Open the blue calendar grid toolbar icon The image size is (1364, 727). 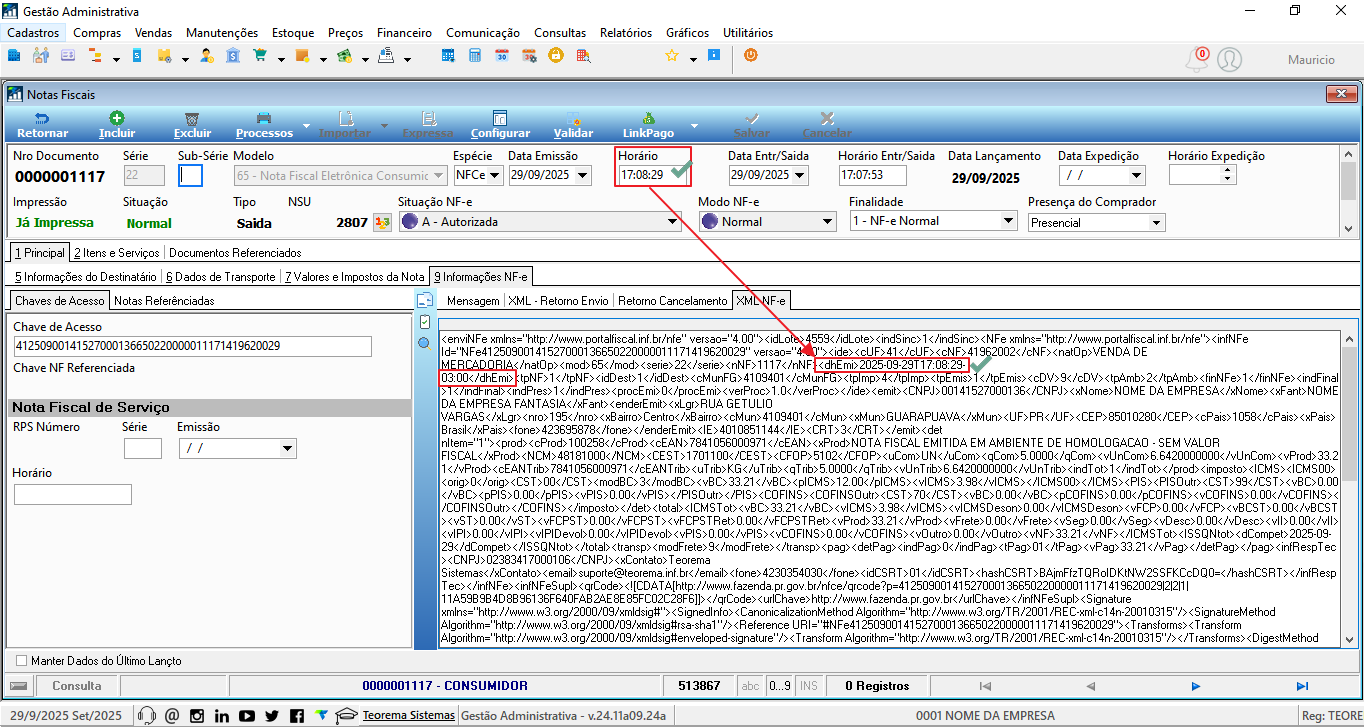pyautogui.click(x=448, y=55)
